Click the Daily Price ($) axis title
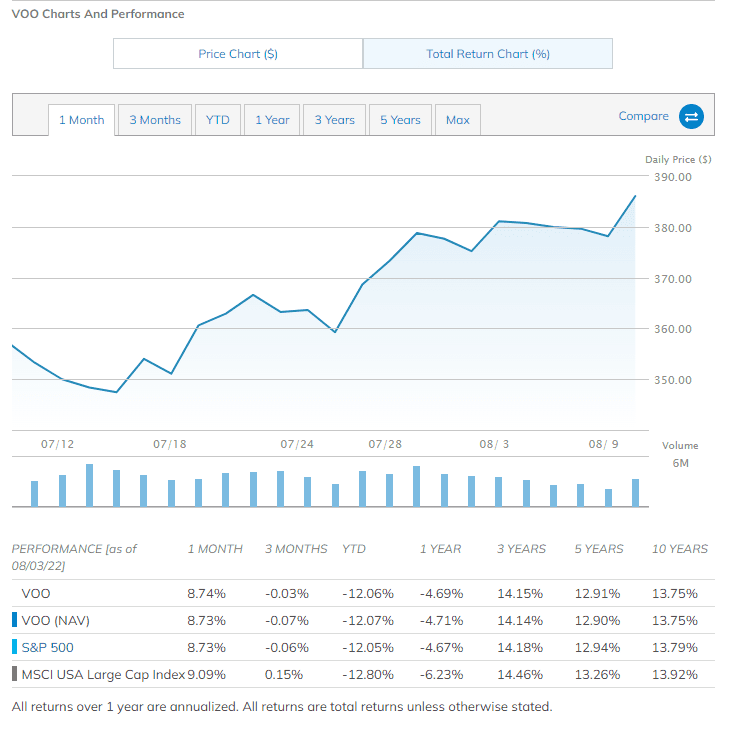 click(x=678, y=160)
